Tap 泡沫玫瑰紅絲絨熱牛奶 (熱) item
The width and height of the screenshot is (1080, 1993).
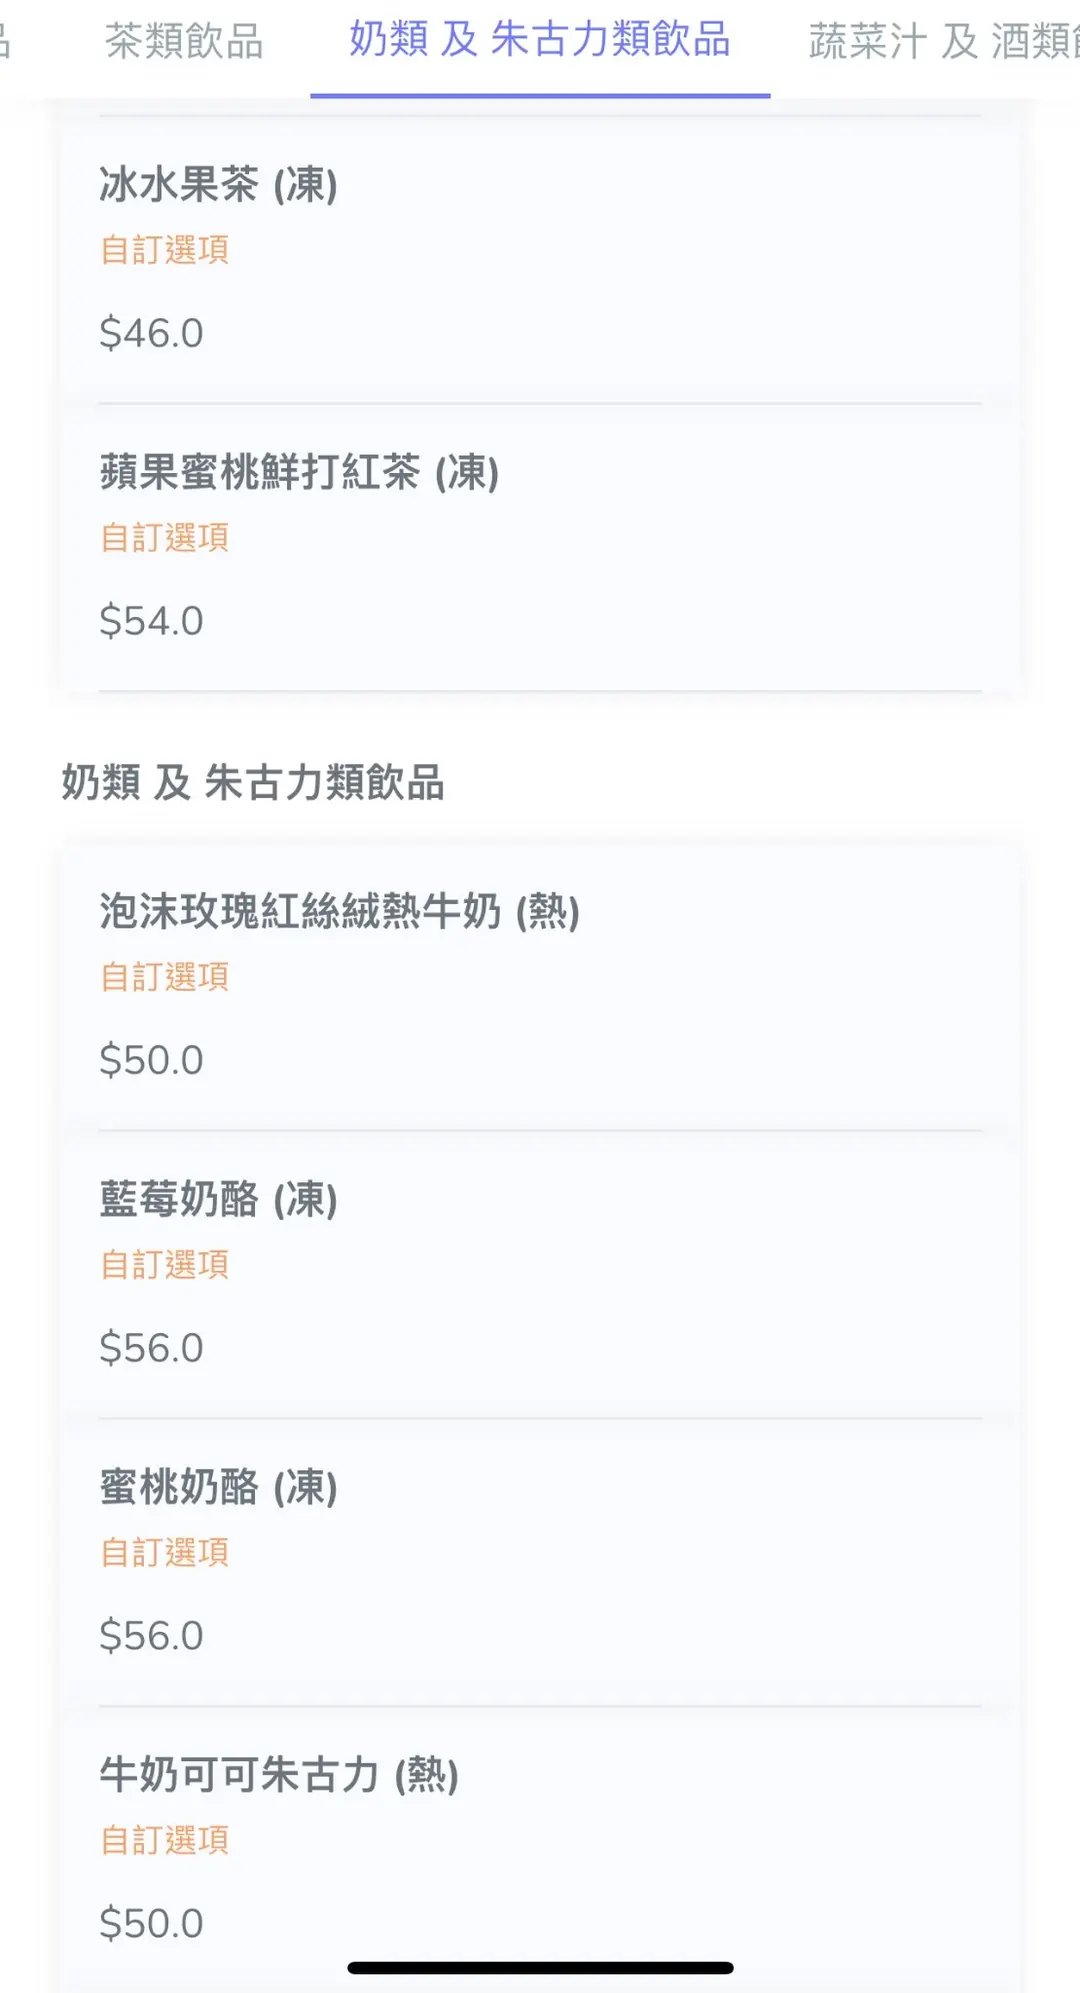click(339, 912)
